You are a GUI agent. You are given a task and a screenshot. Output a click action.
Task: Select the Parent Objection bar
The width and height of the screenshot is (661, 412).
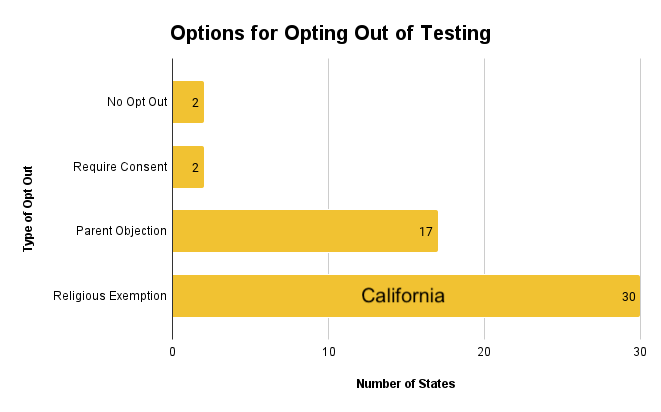click(305, 231)
